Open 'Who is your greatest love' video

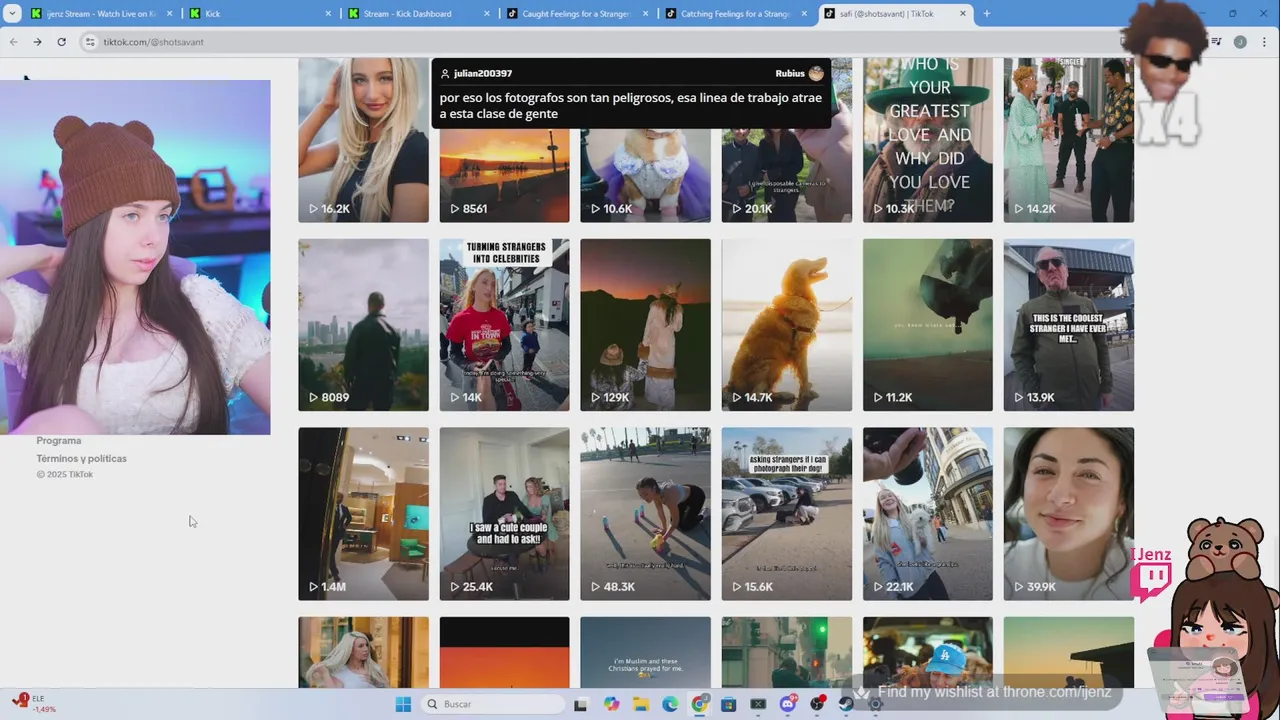click(x=928, y=140)
